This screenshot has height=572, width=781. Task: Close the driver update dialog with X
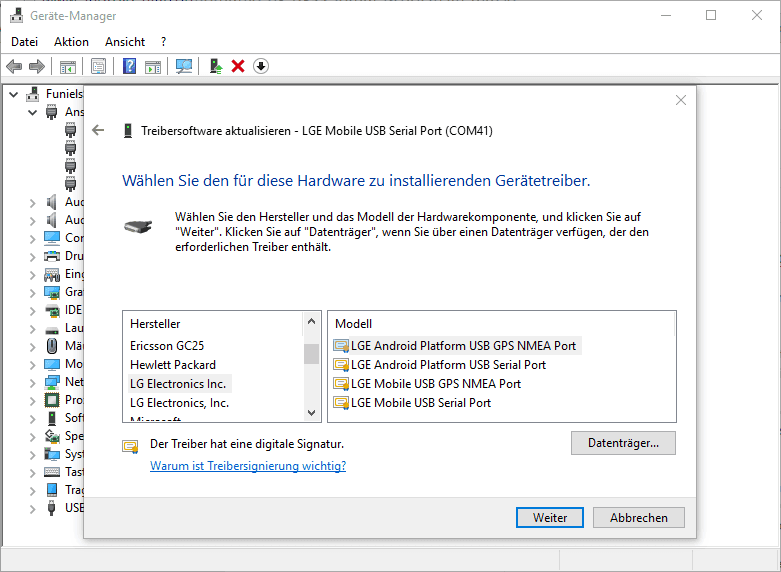coord(681,100)
